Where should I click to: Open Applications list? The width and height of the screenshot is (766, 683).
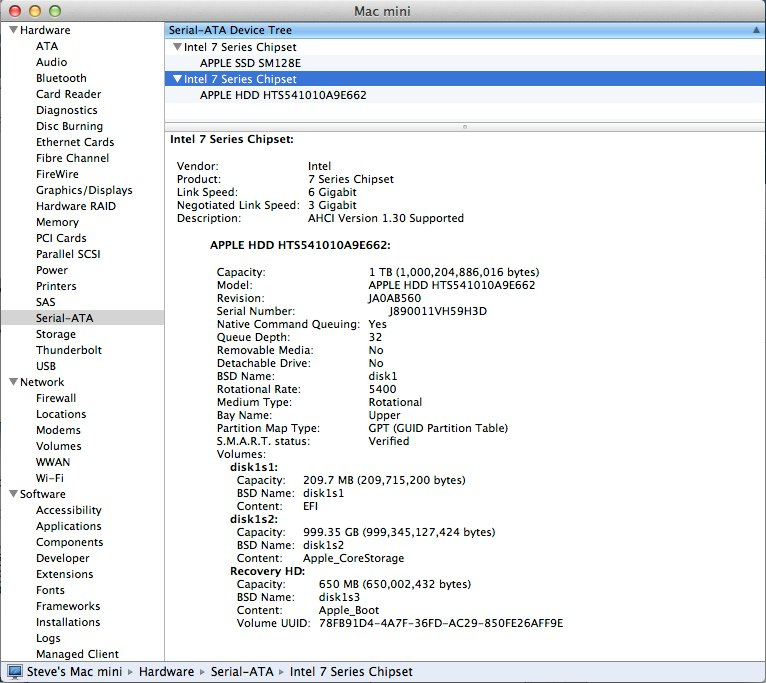pyautogui.click(x=69, y=526)
